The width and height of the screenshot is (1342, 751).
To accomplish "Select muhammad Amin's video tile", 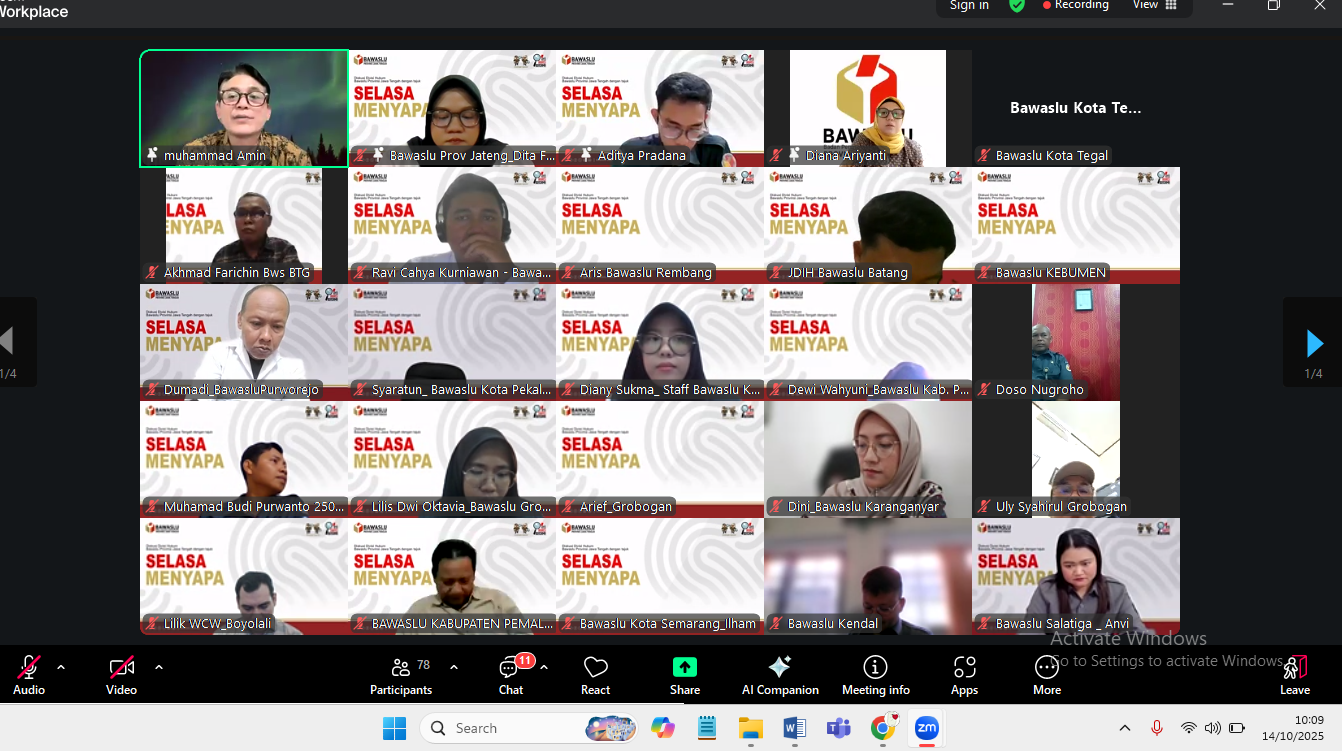I will (244, 108).
